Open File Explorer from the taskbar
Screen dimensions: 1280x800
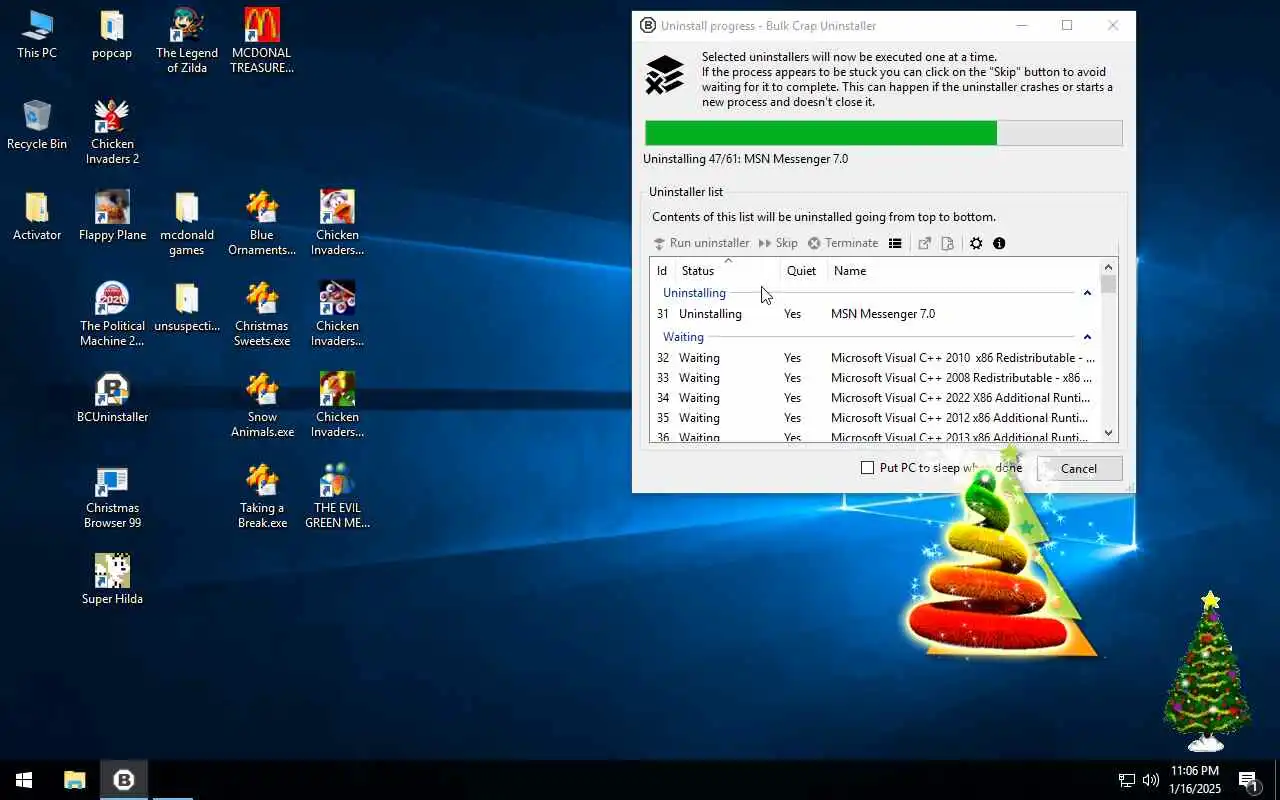click(x=74, y=780)
